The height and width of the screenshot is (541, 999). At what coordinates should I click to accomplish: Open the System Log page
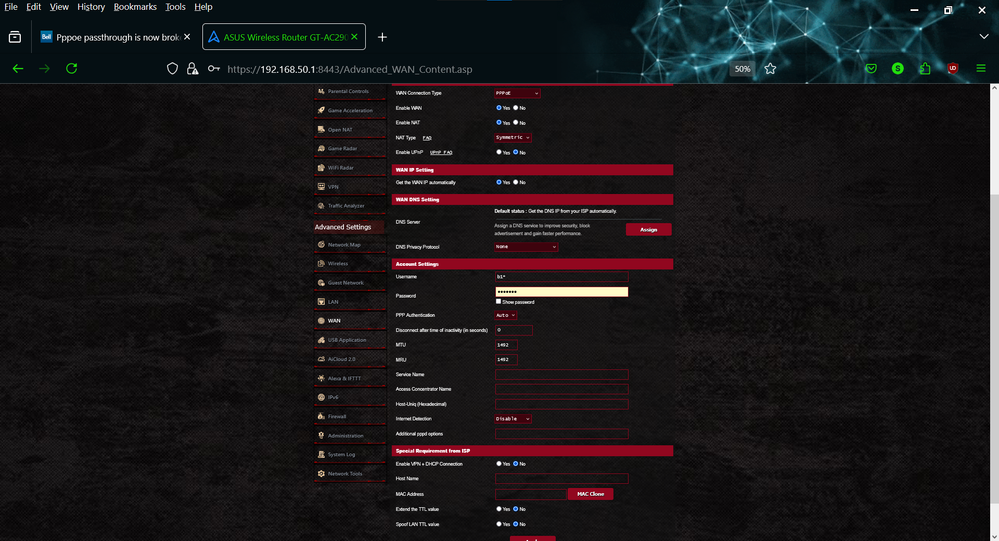[349, 454]
